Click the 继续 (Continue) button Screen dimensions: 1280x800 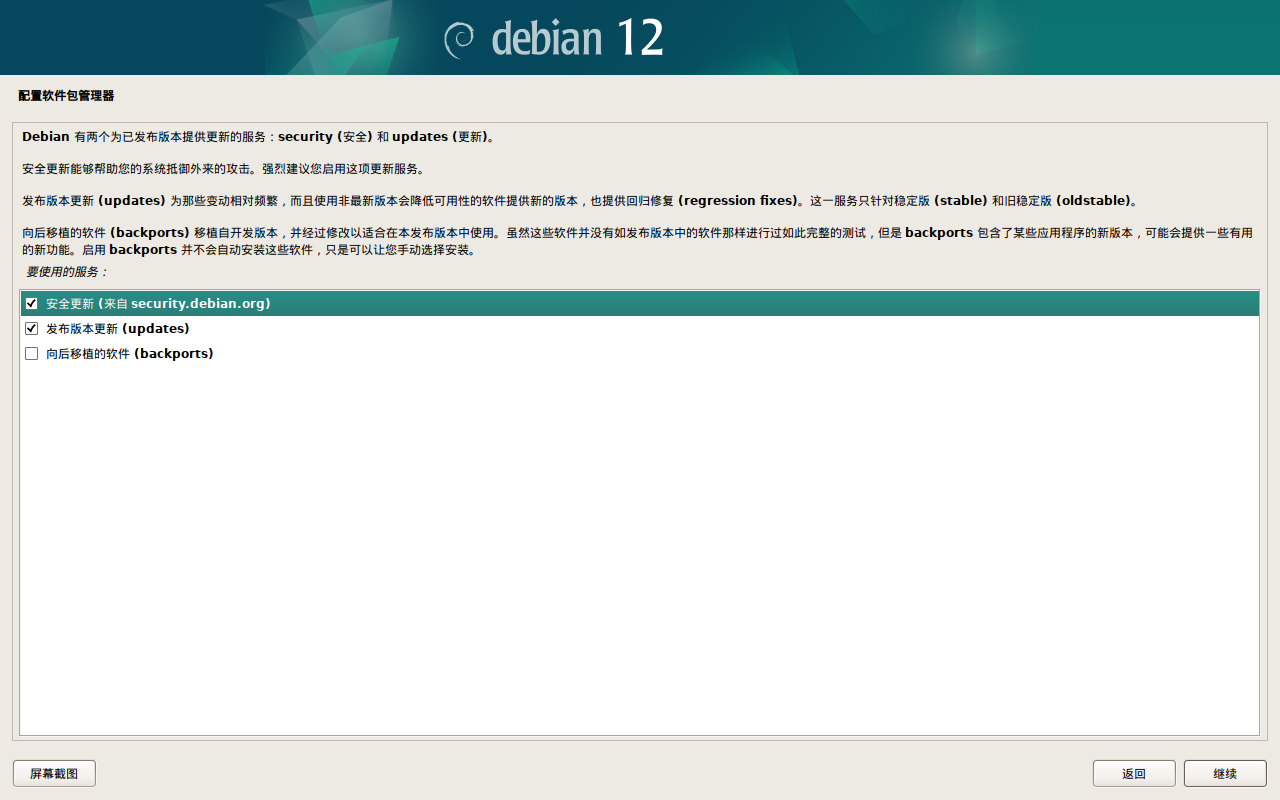coord(1225,773)
